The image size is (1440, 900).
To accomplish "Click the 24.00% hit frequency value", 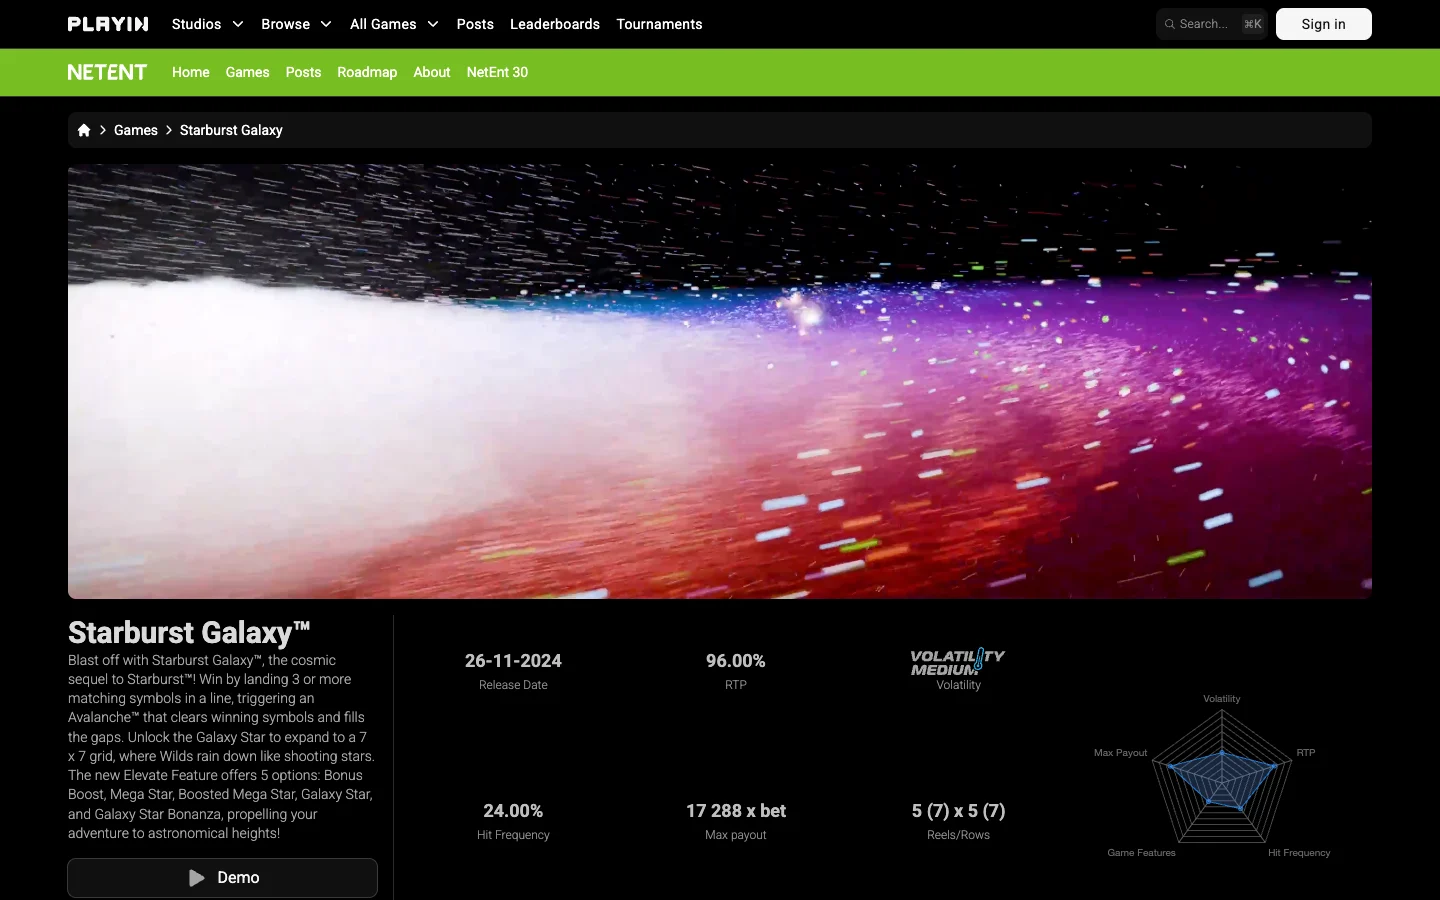I will [x=513, y=811].
